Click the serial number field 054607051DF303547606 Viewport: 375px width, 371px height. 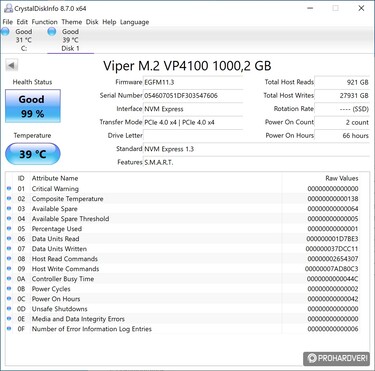pyautogui.click(x=193, y=96)
